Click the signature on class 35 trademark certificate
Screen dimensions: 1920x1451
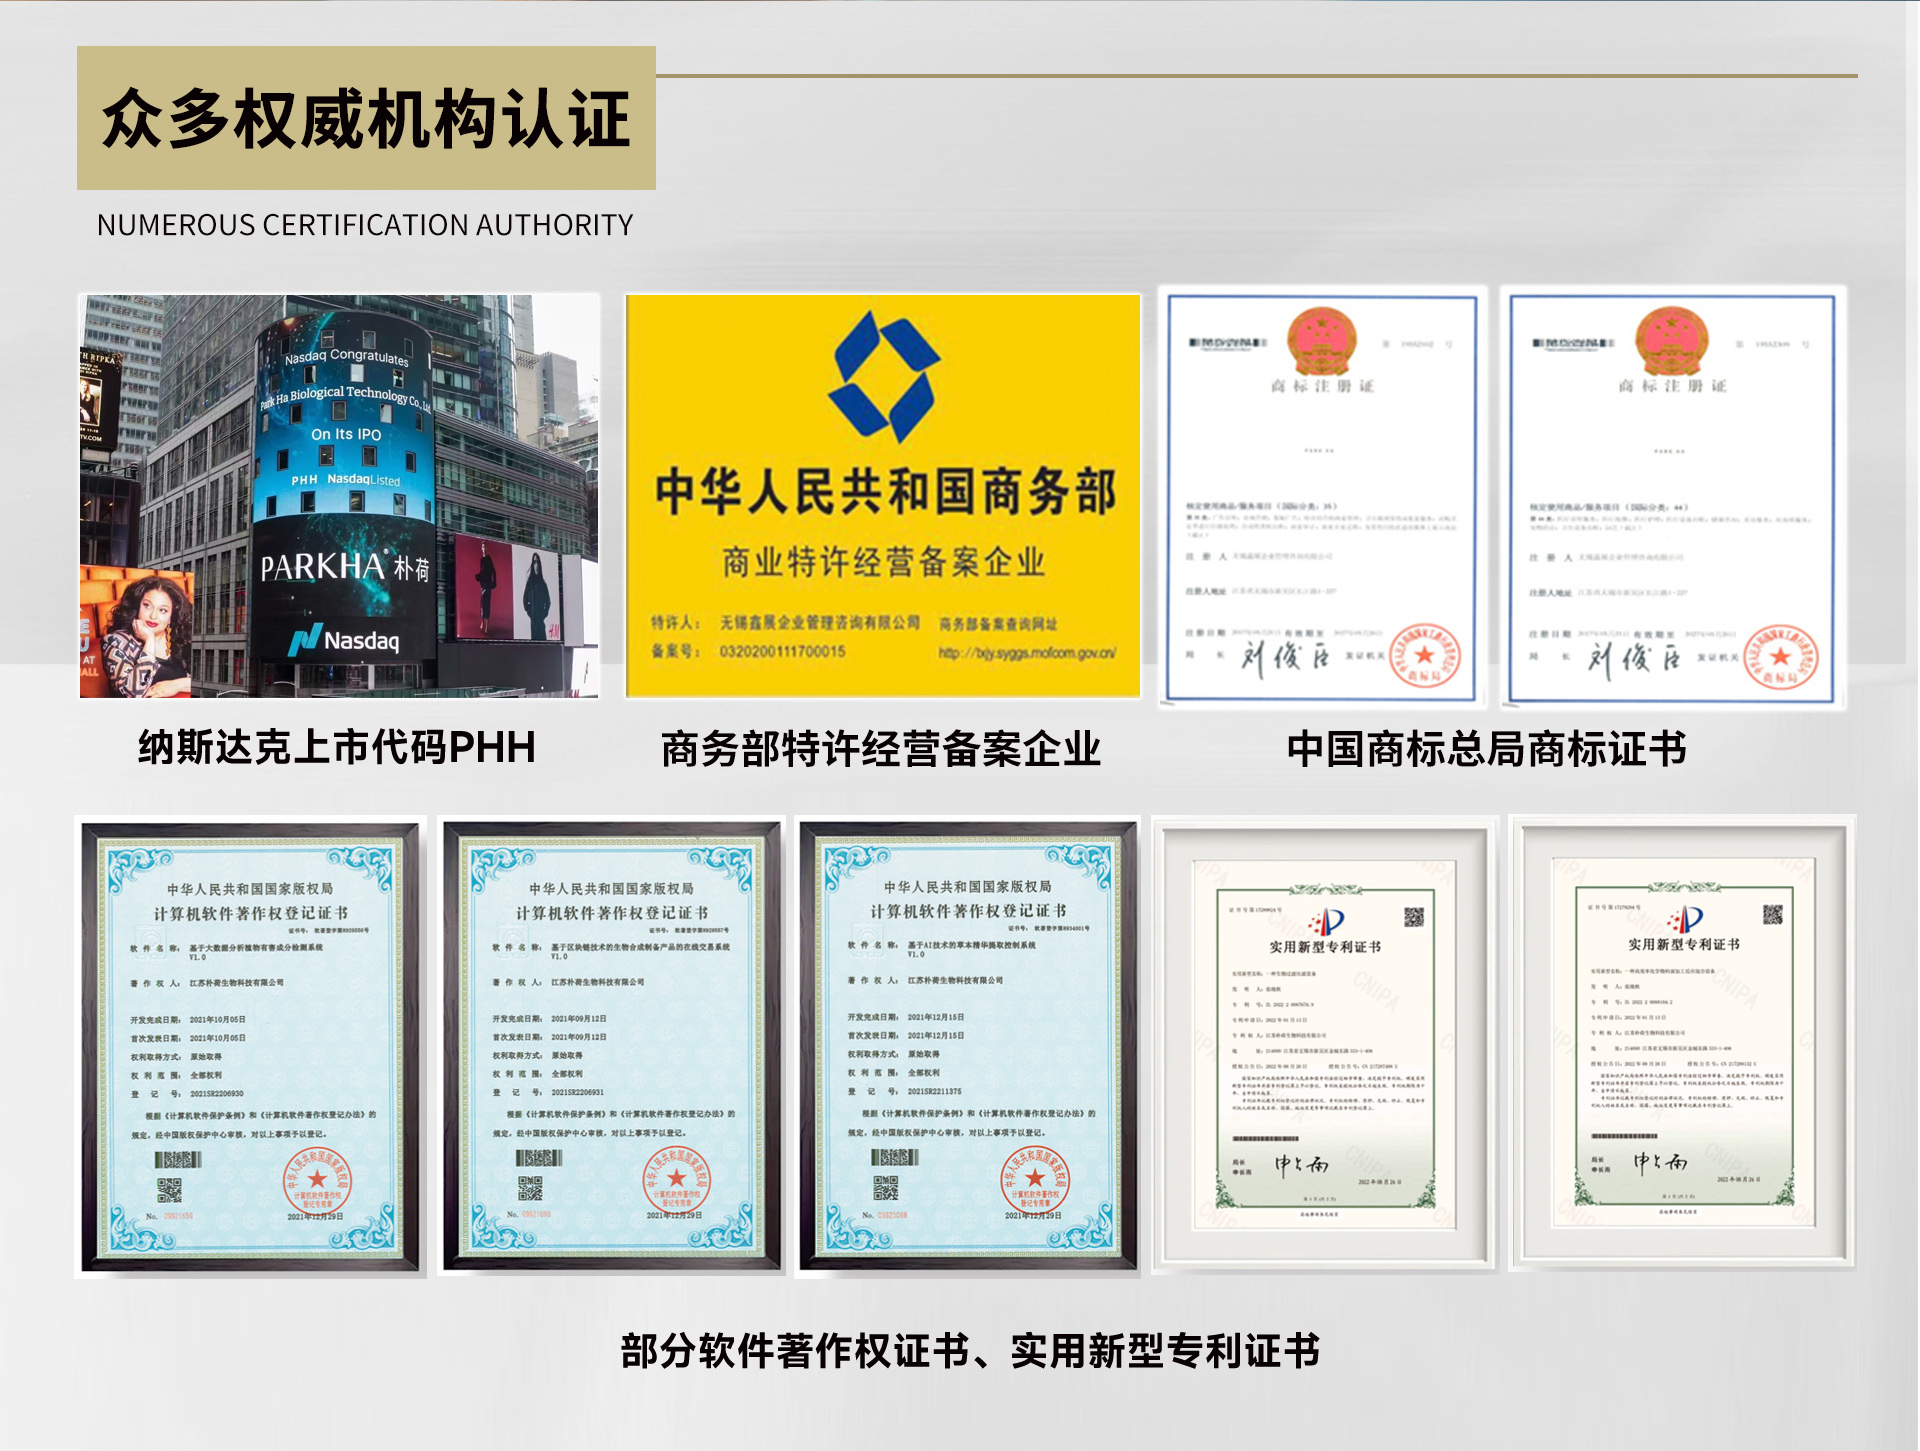(x=1286, y=657)
